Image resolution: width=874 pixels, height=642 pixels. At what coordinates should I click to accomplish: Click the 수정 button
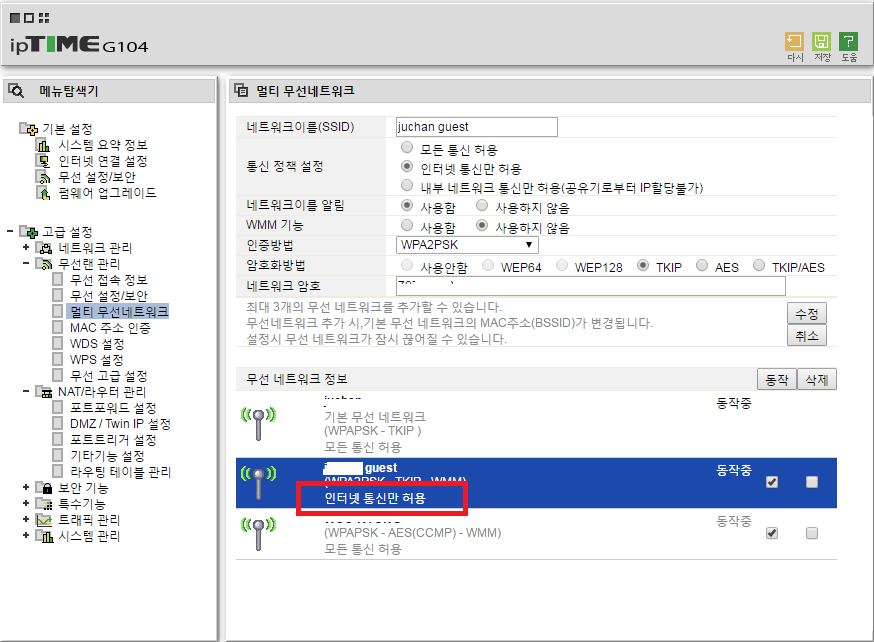(807, 314)
